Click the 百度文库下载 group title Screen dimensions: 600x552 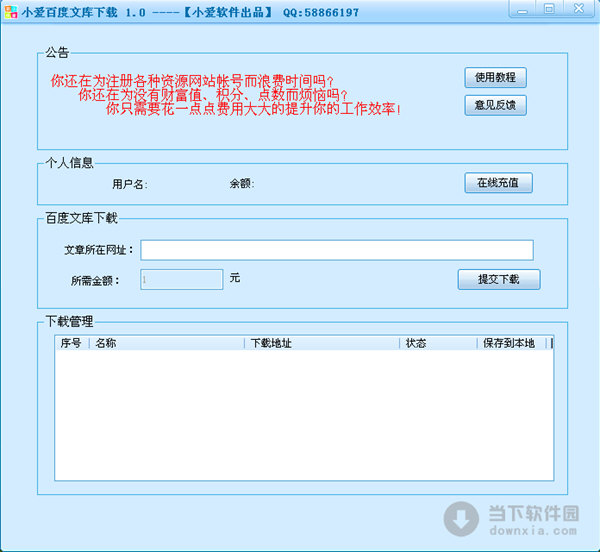(x=81, y=218)
